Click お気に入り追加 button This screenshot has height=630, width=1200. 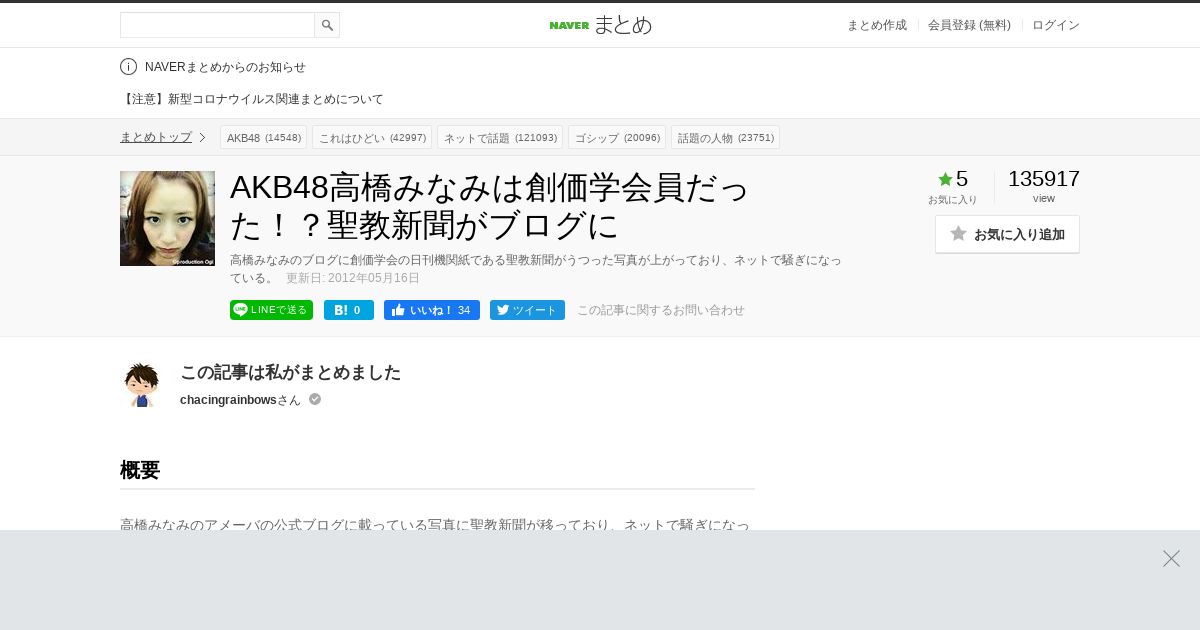[1007, 234]
